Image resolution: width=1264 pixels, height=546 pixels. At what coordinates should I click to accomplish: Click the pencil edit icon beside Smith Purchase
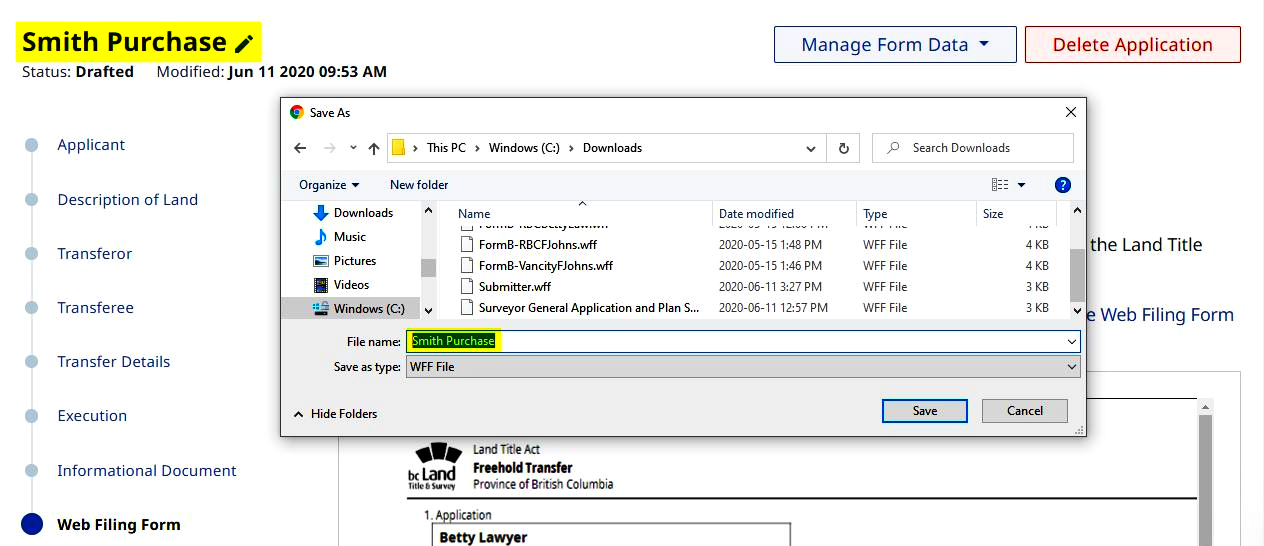click(244, 44)
